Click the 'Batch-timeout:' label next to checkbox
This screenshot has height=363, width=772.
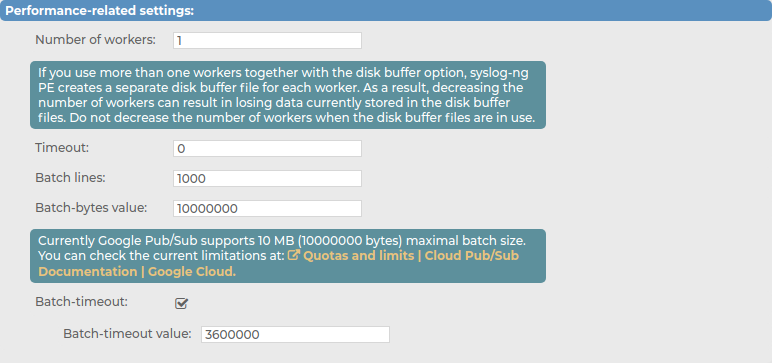point(81,302)
